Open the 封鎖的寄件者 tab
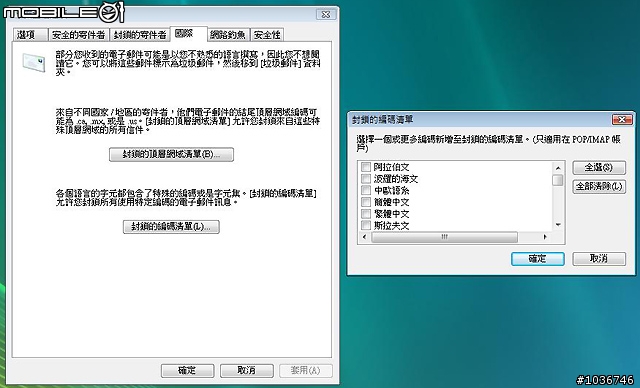Screen dimensions: 640x388 [140, 35]
